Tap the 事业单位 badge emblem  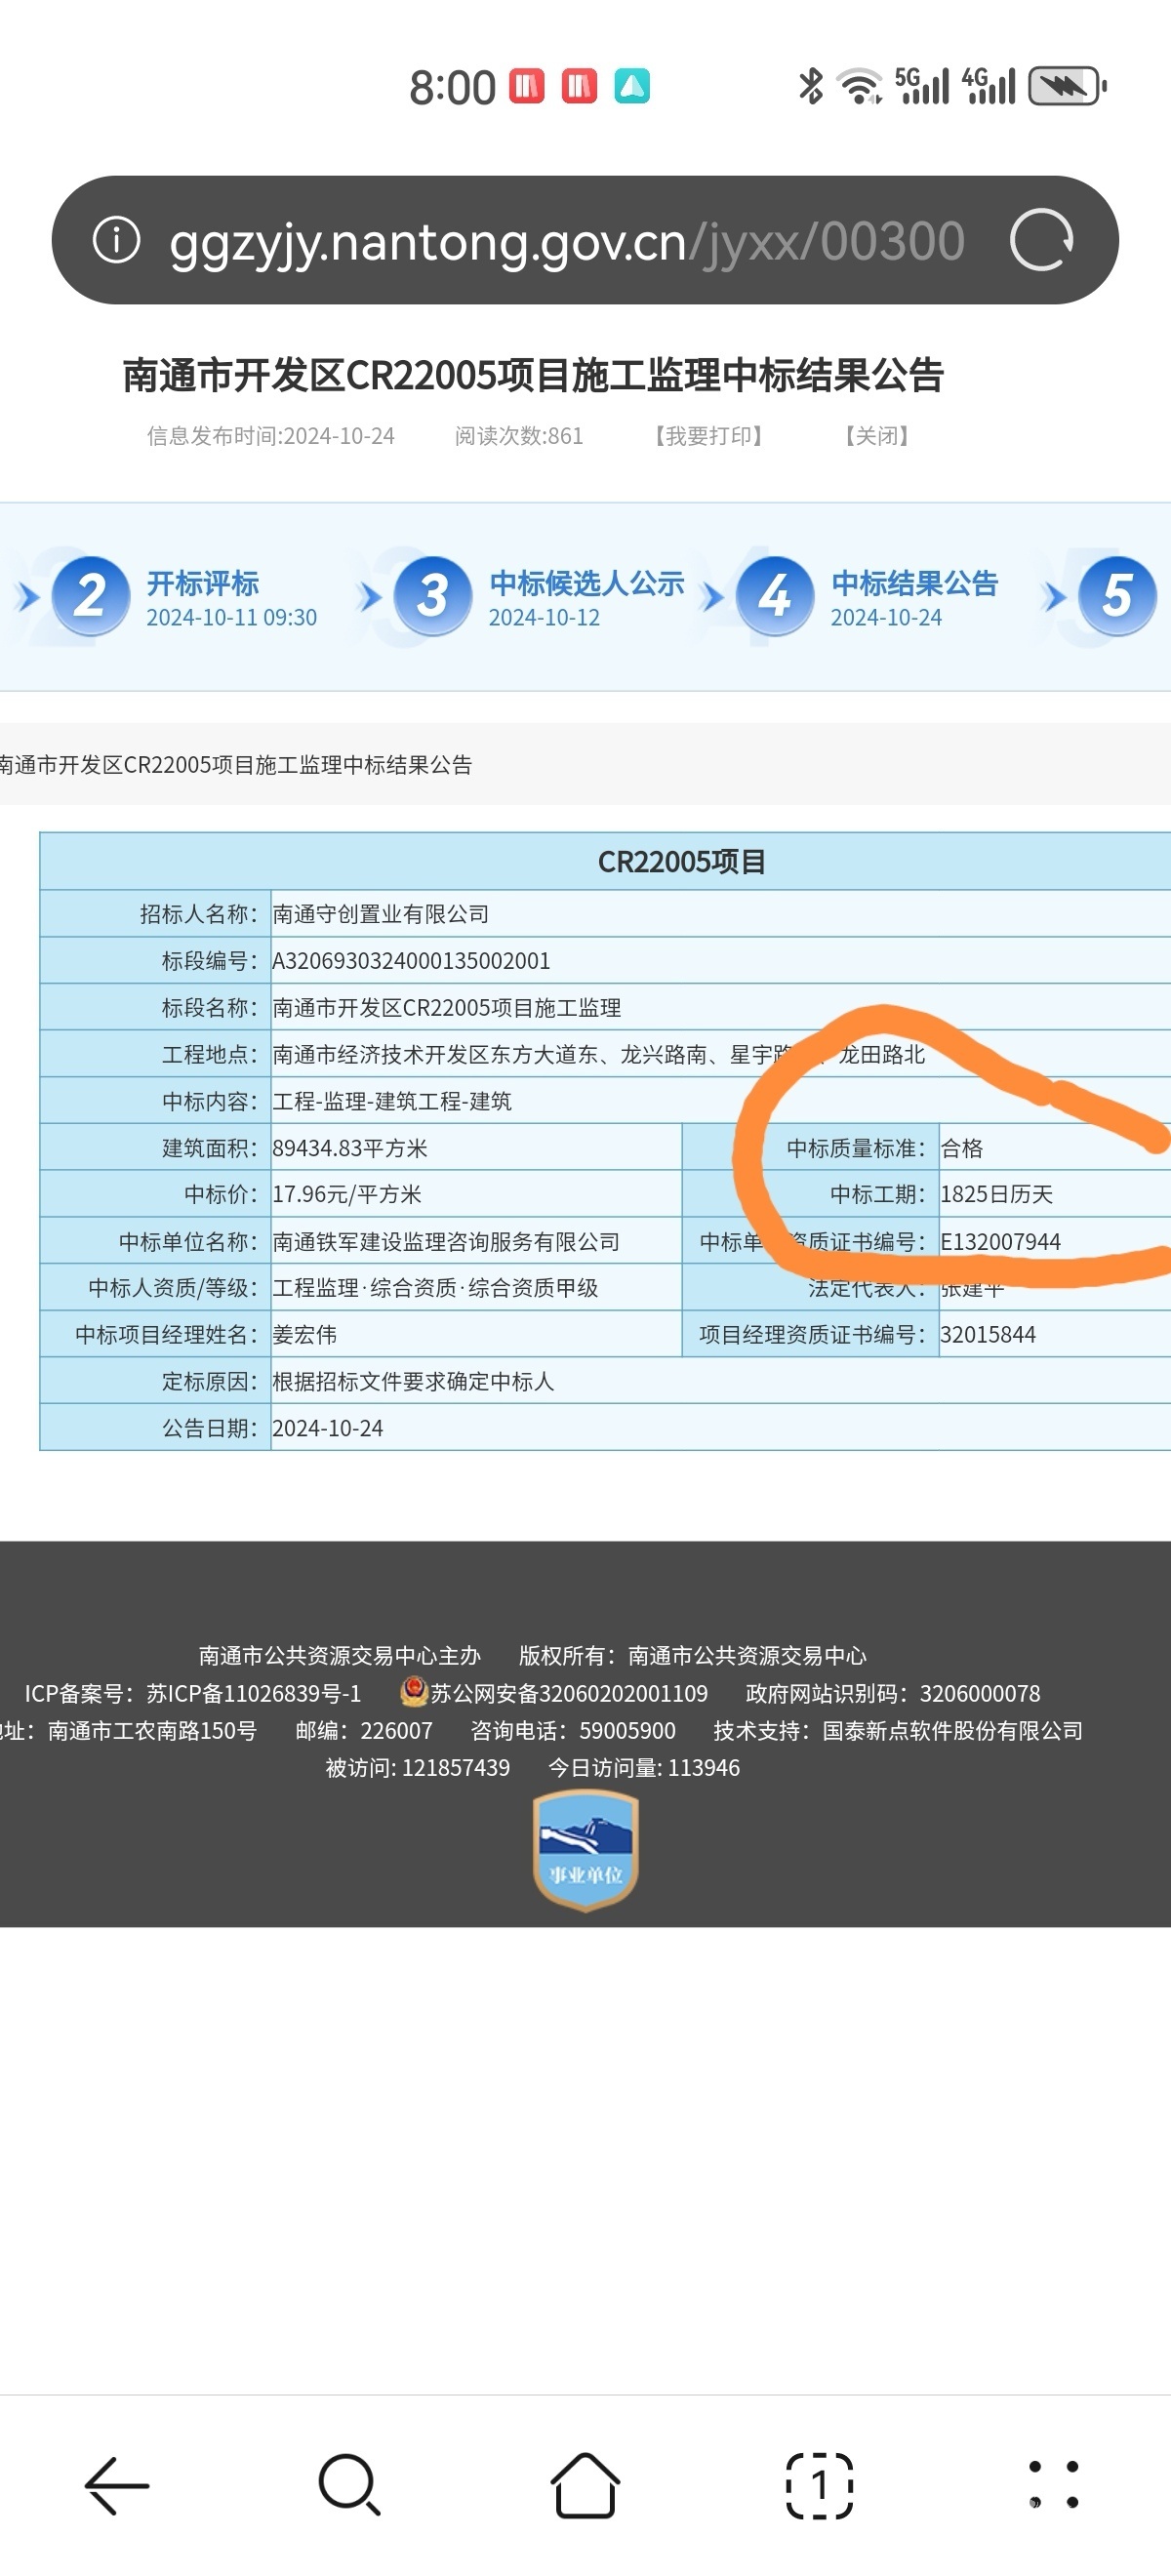(x=585, y=1850)
